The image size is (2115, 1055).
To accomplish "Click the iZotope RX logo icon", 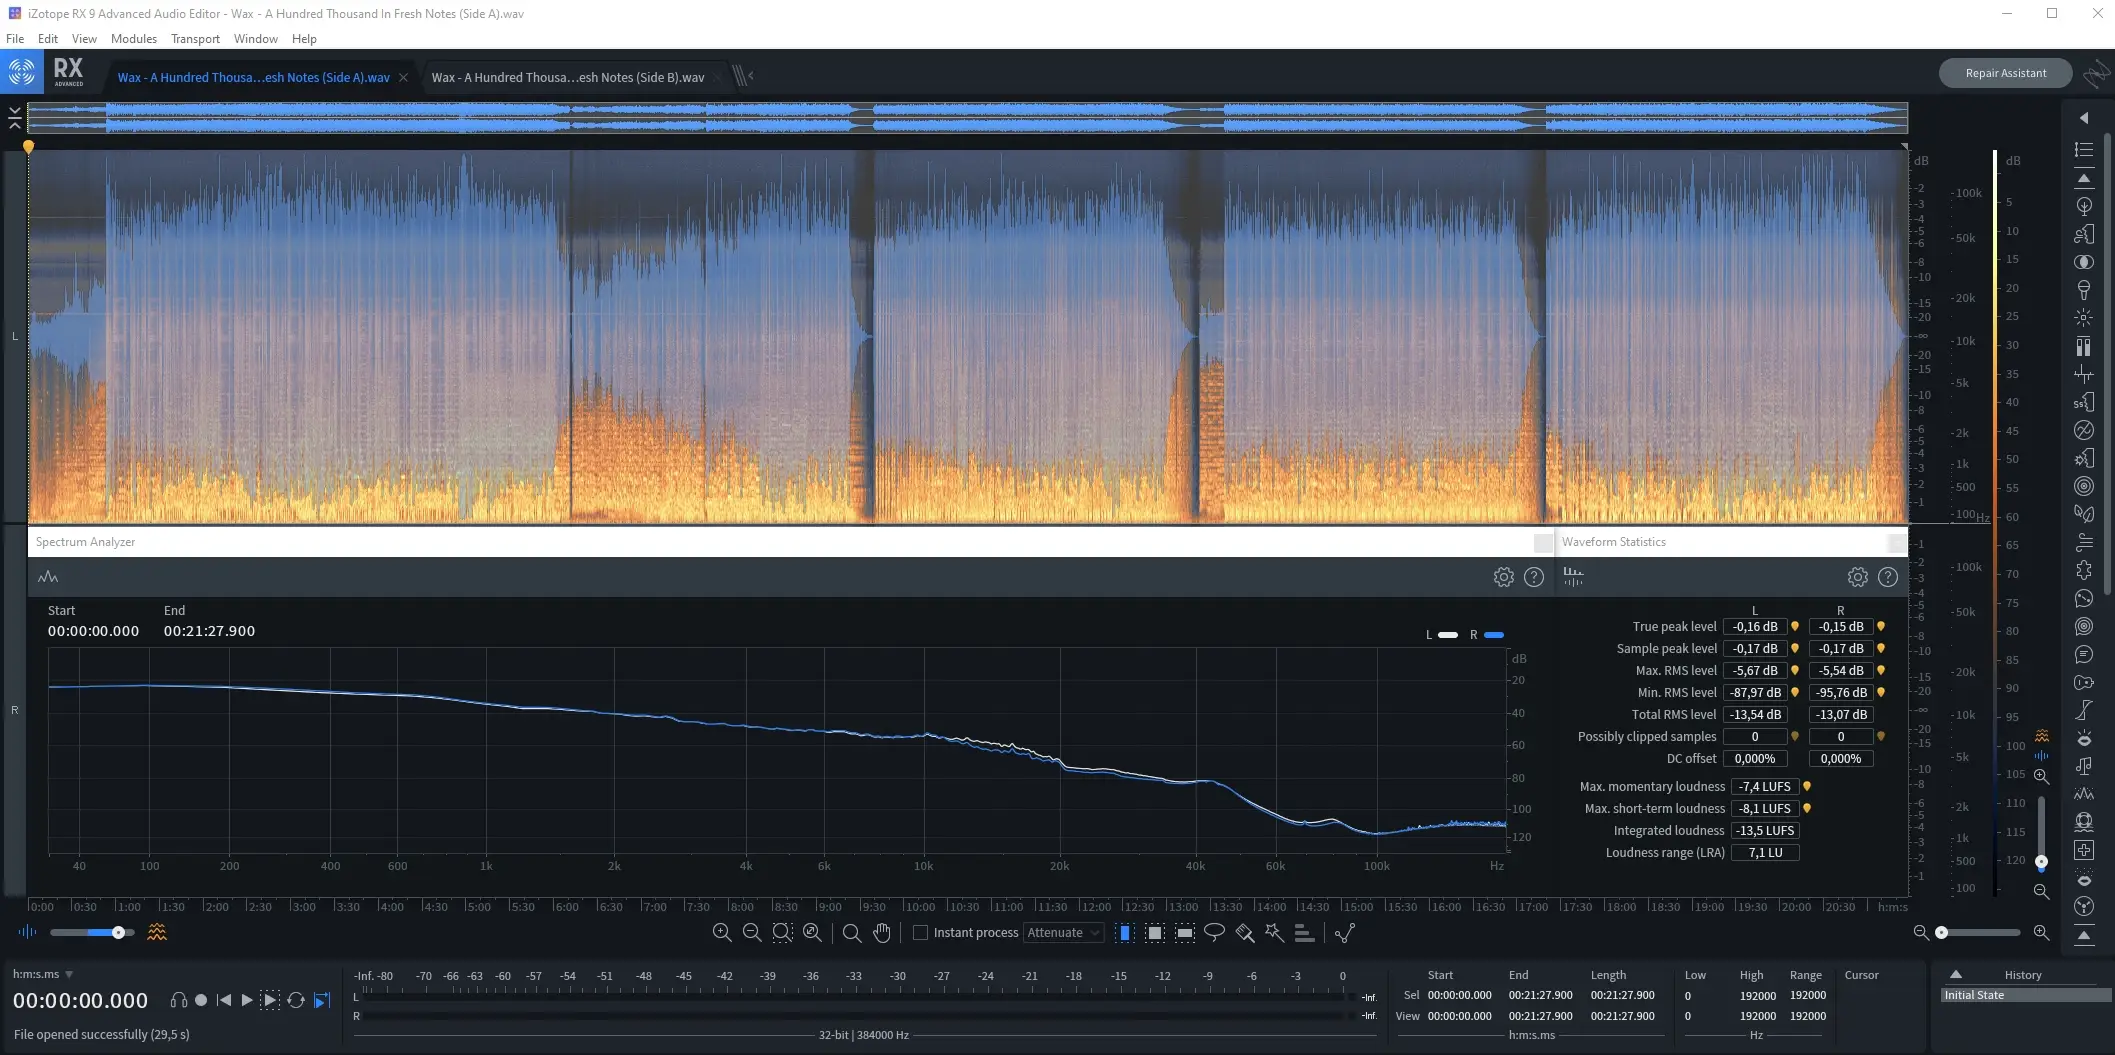I will (21, 72).
